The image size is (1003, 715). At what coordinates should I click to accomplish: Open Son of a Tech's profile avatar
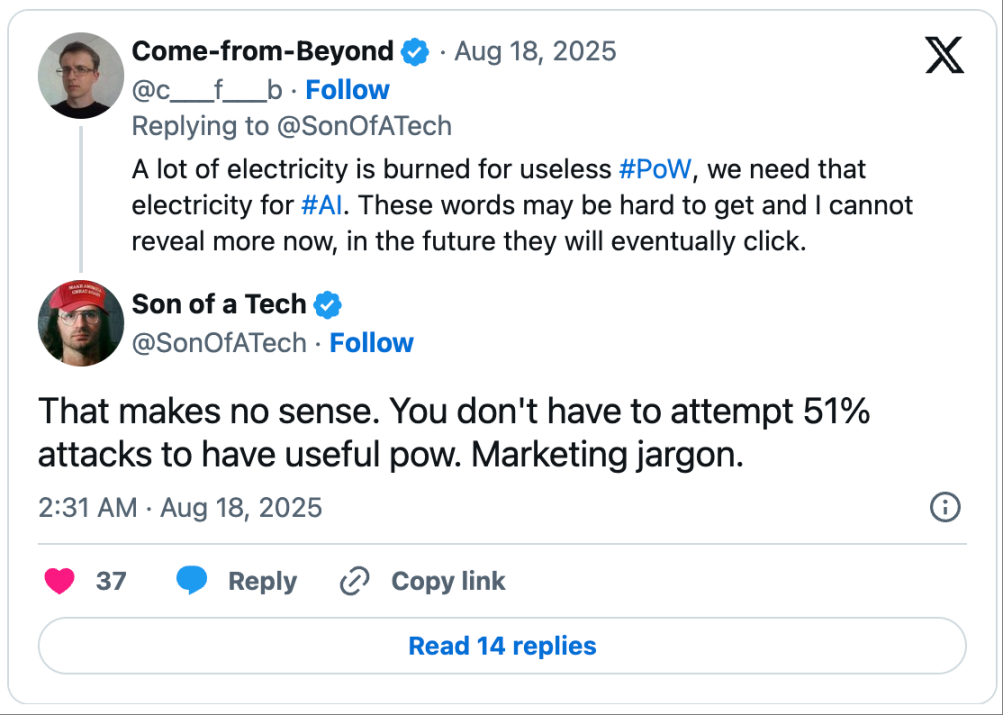tap(81, 322)
